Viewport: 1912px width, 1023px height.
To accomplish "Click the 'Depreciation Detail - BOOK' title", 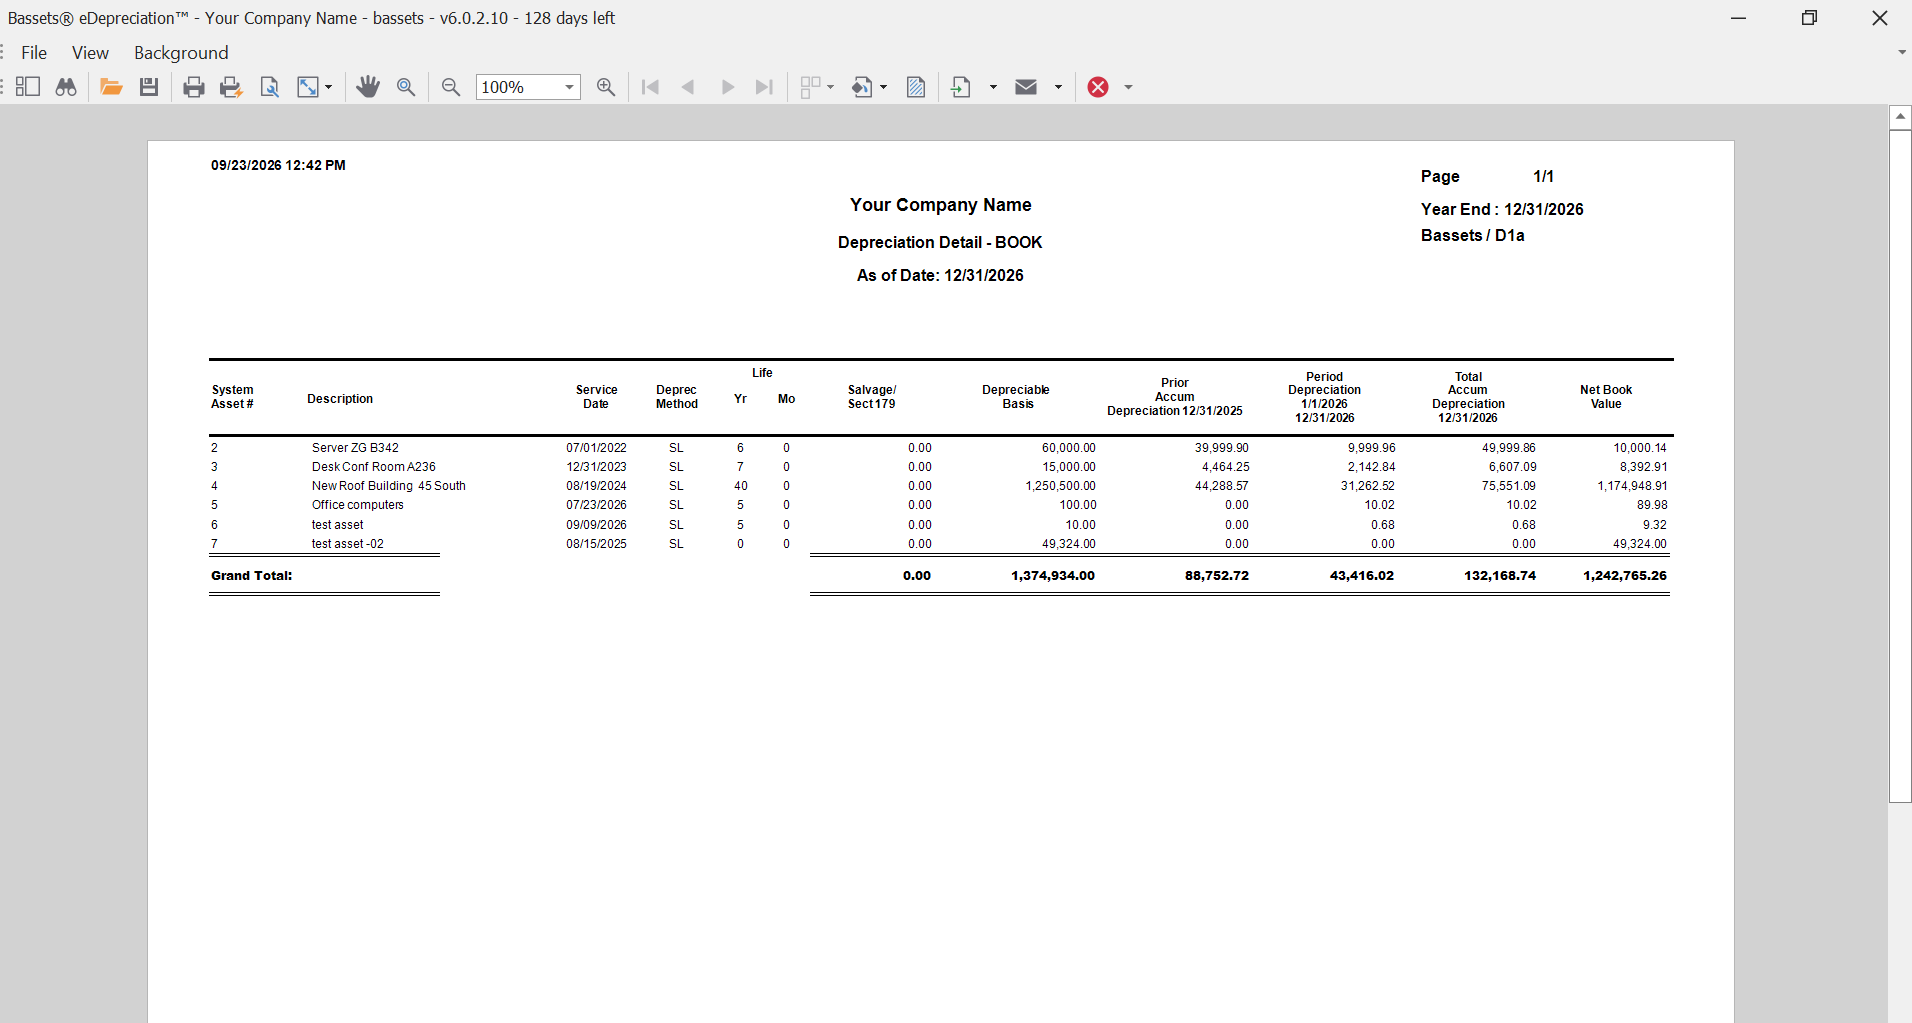I will point(940,242).
